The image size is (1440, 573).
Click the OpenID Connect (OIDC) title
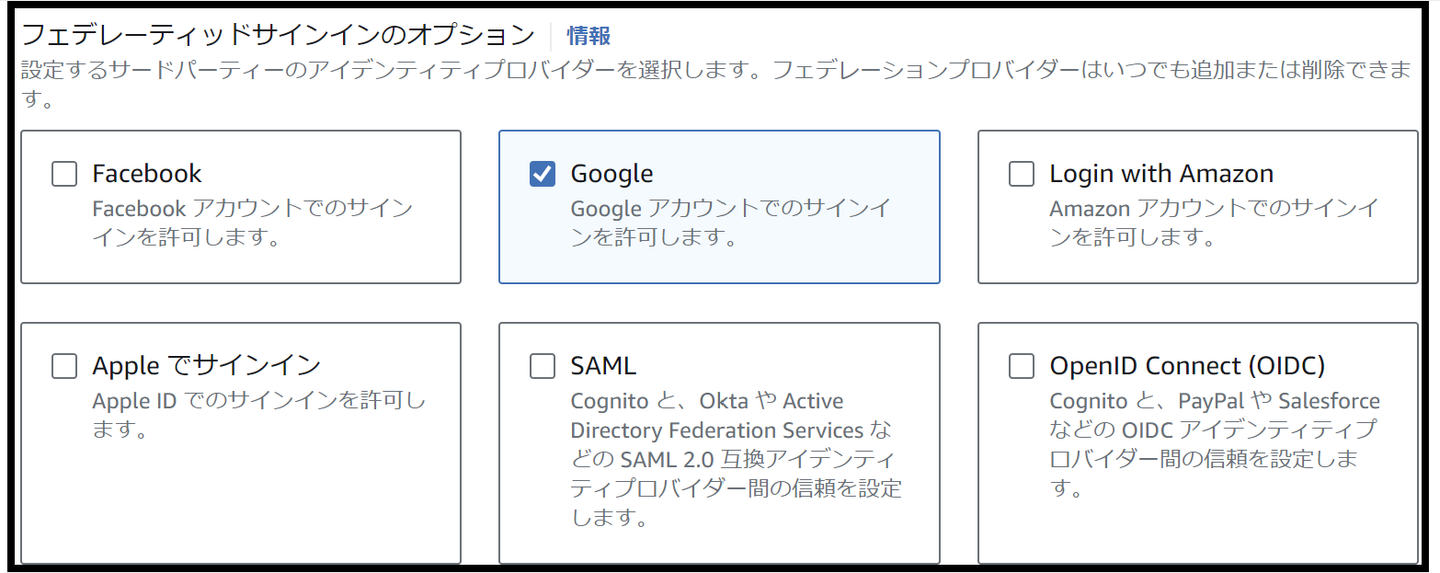1187,366
